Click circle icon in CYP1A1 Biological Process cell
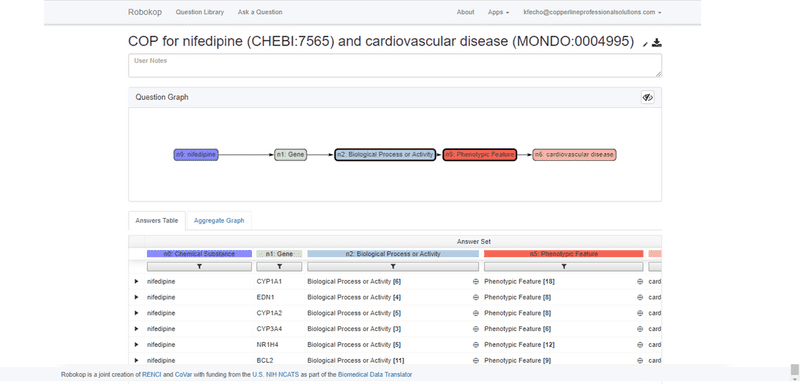The image size is (800, 384). tap(476, 281)
